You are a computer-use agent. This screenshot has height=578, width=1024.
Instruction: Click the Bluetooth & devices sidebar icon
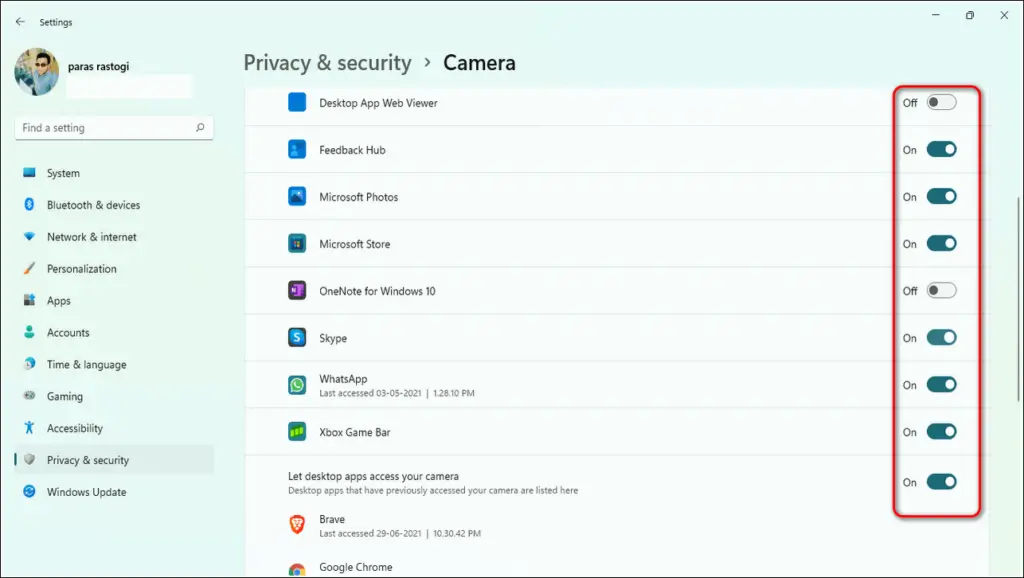tap(29, 205)
